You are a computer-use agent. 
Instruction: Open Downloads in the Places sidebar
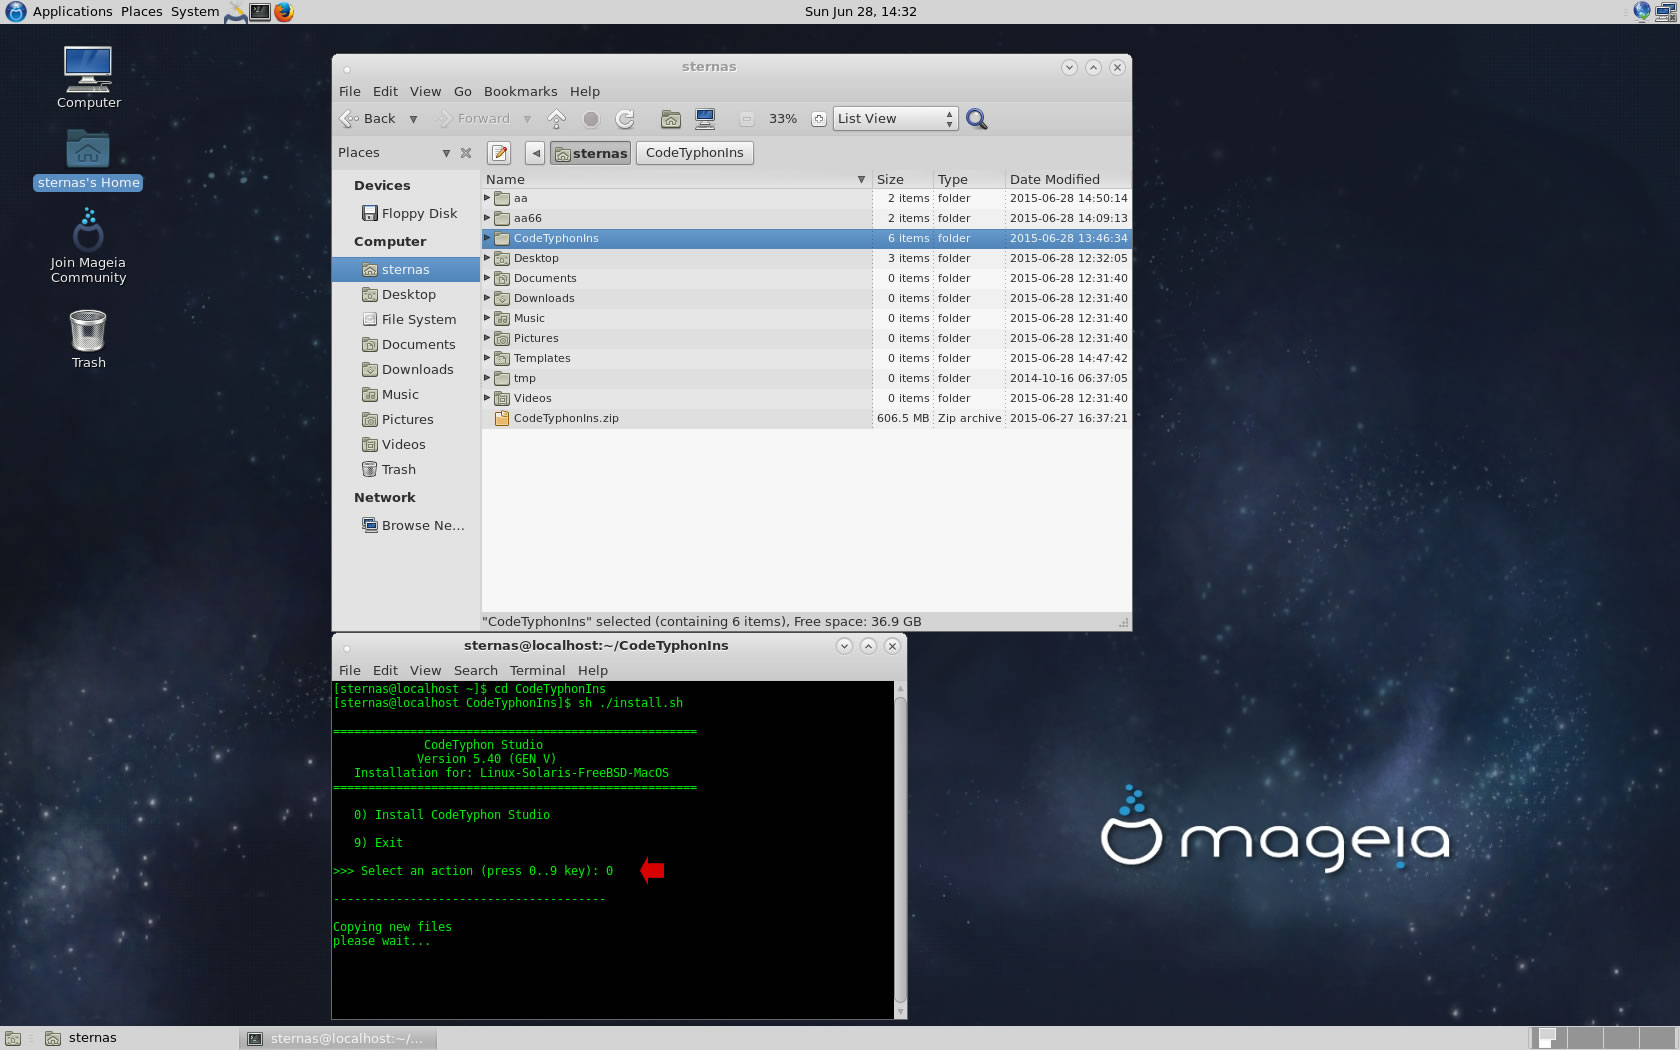pos(408,369)
